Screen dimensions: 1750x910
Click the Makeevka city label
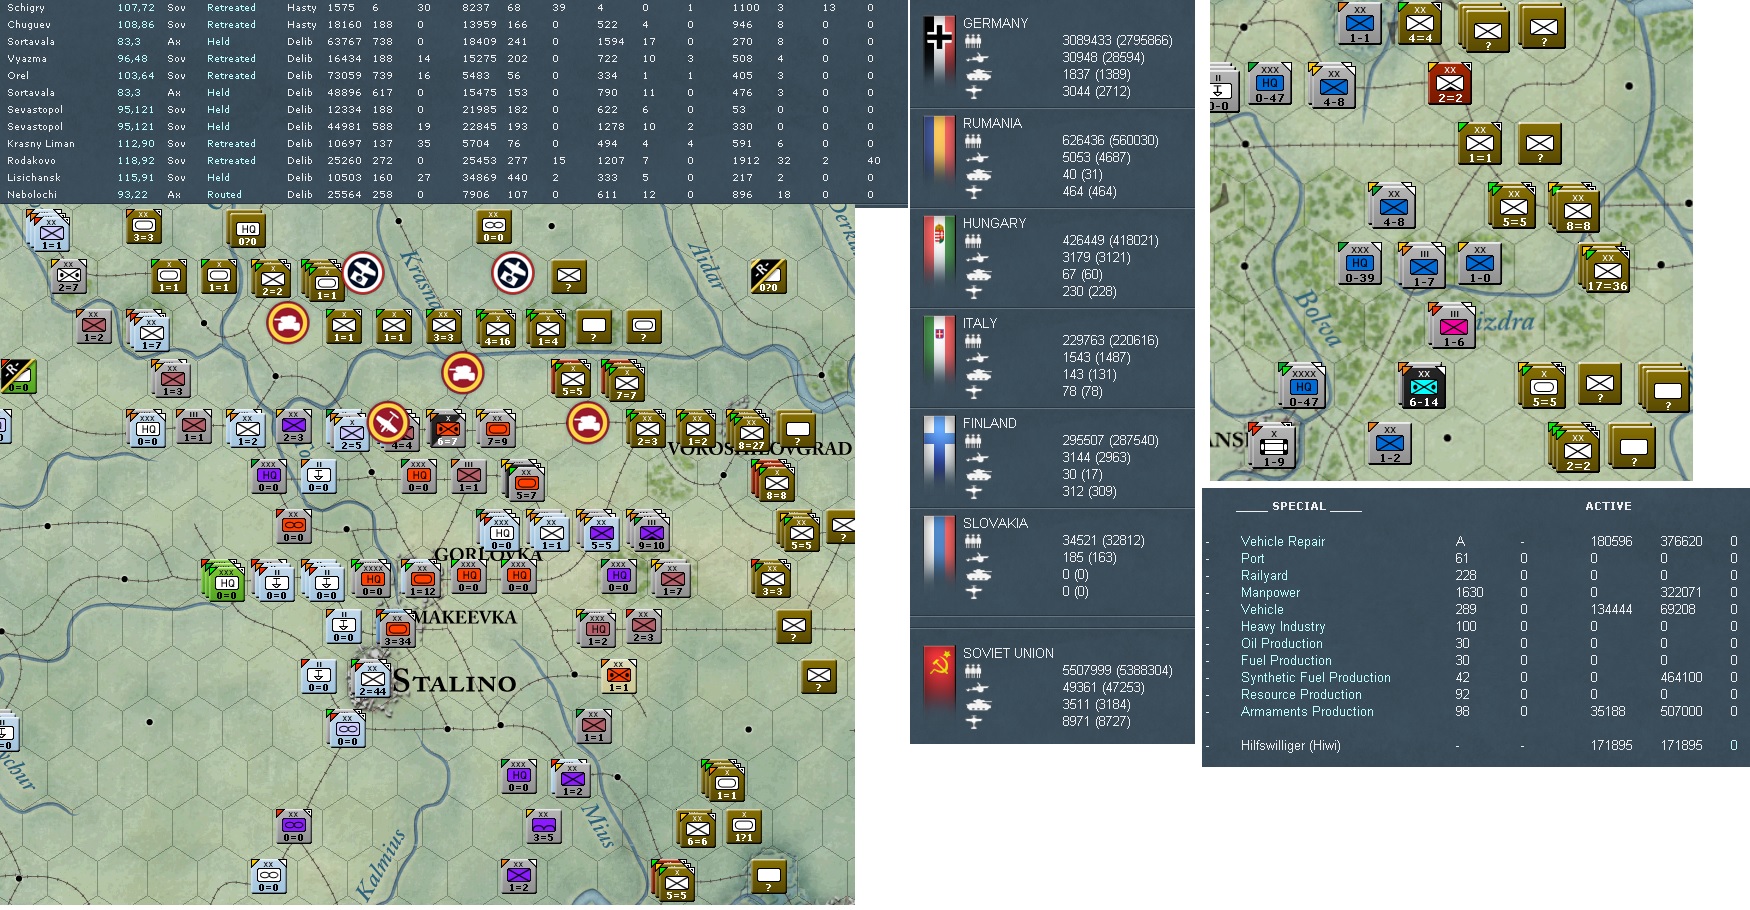[x=466, y=617]
